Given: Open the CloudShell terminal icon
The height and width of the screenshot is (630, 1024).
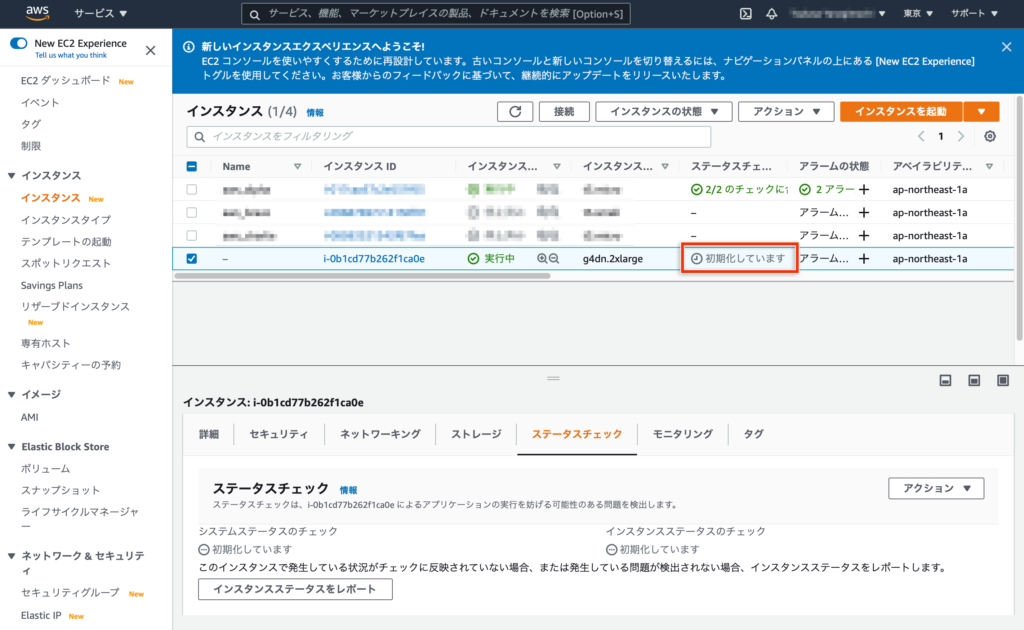Looking at the screenshot, I should [745, 14].
